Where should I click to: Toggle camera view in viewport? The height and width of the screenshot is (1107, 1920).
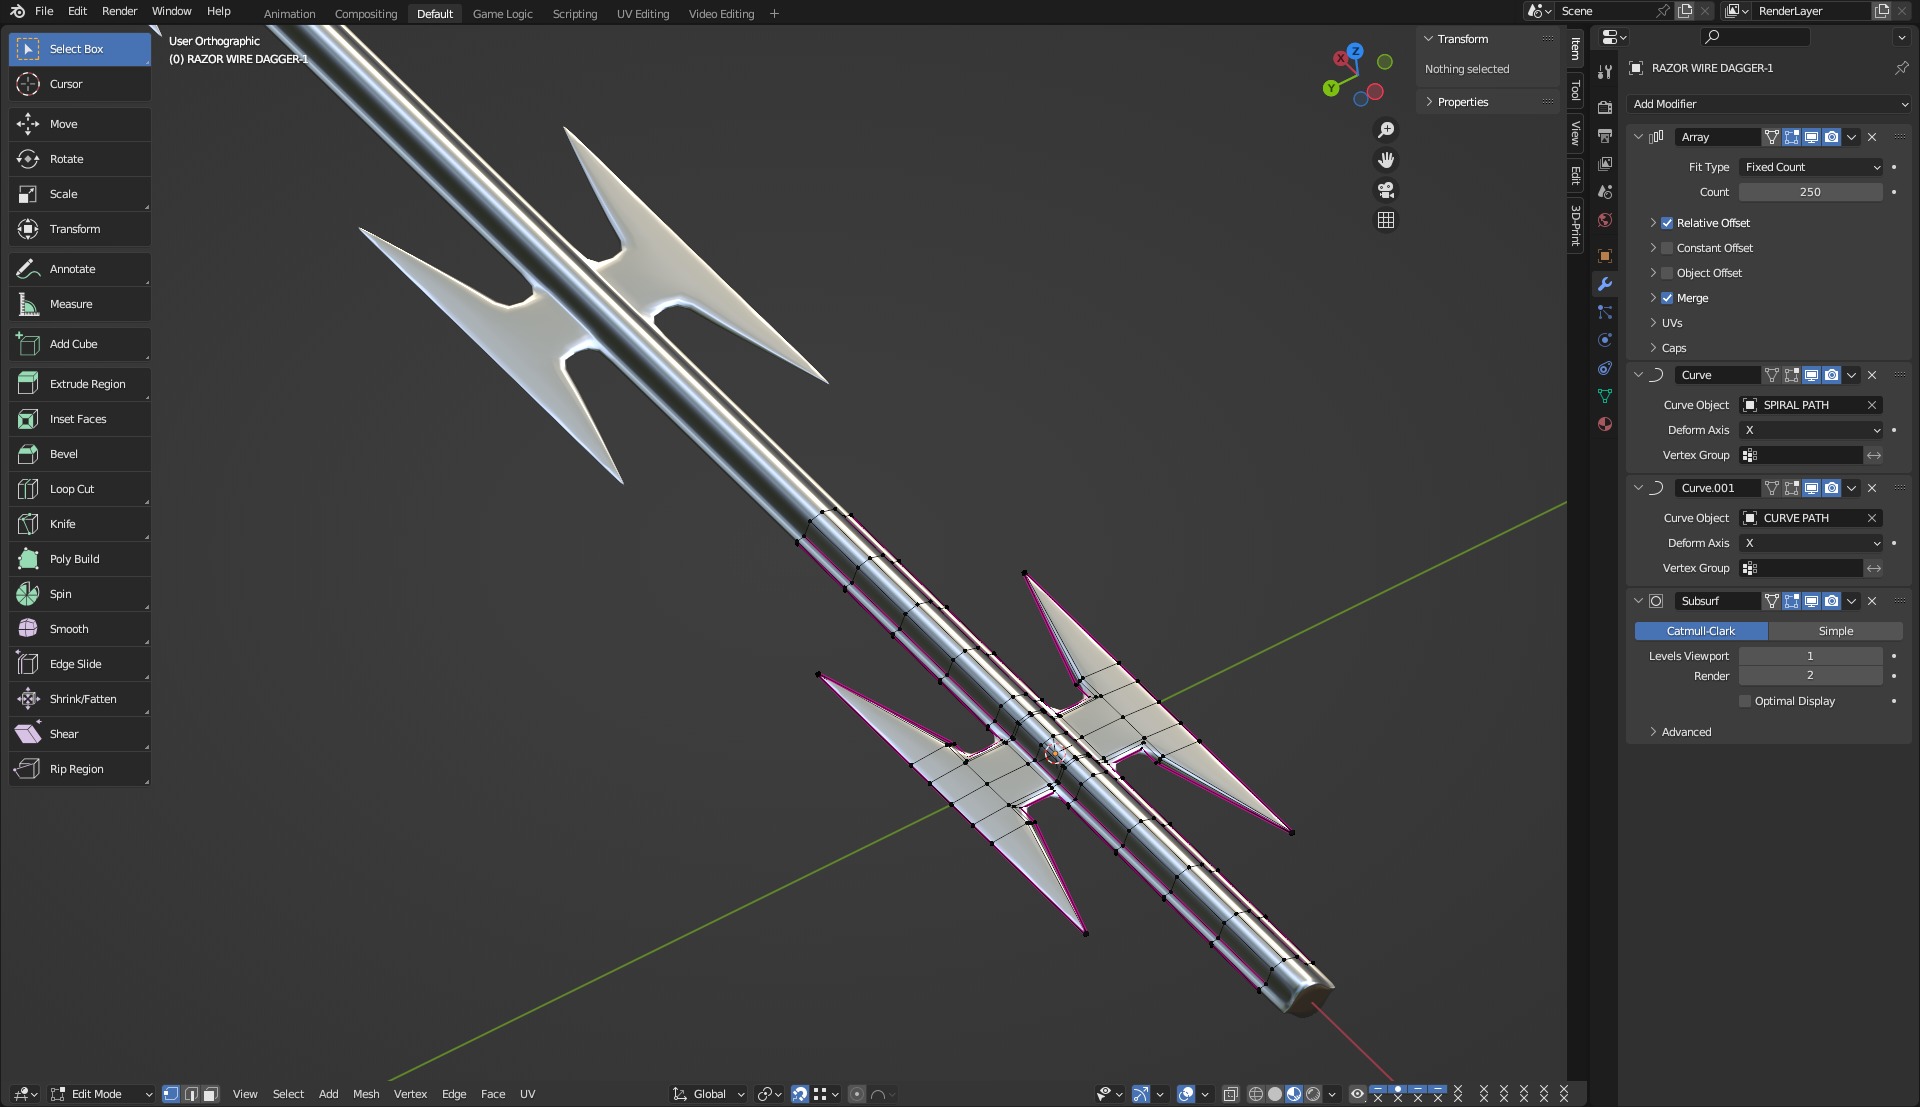click(1386, 190)
